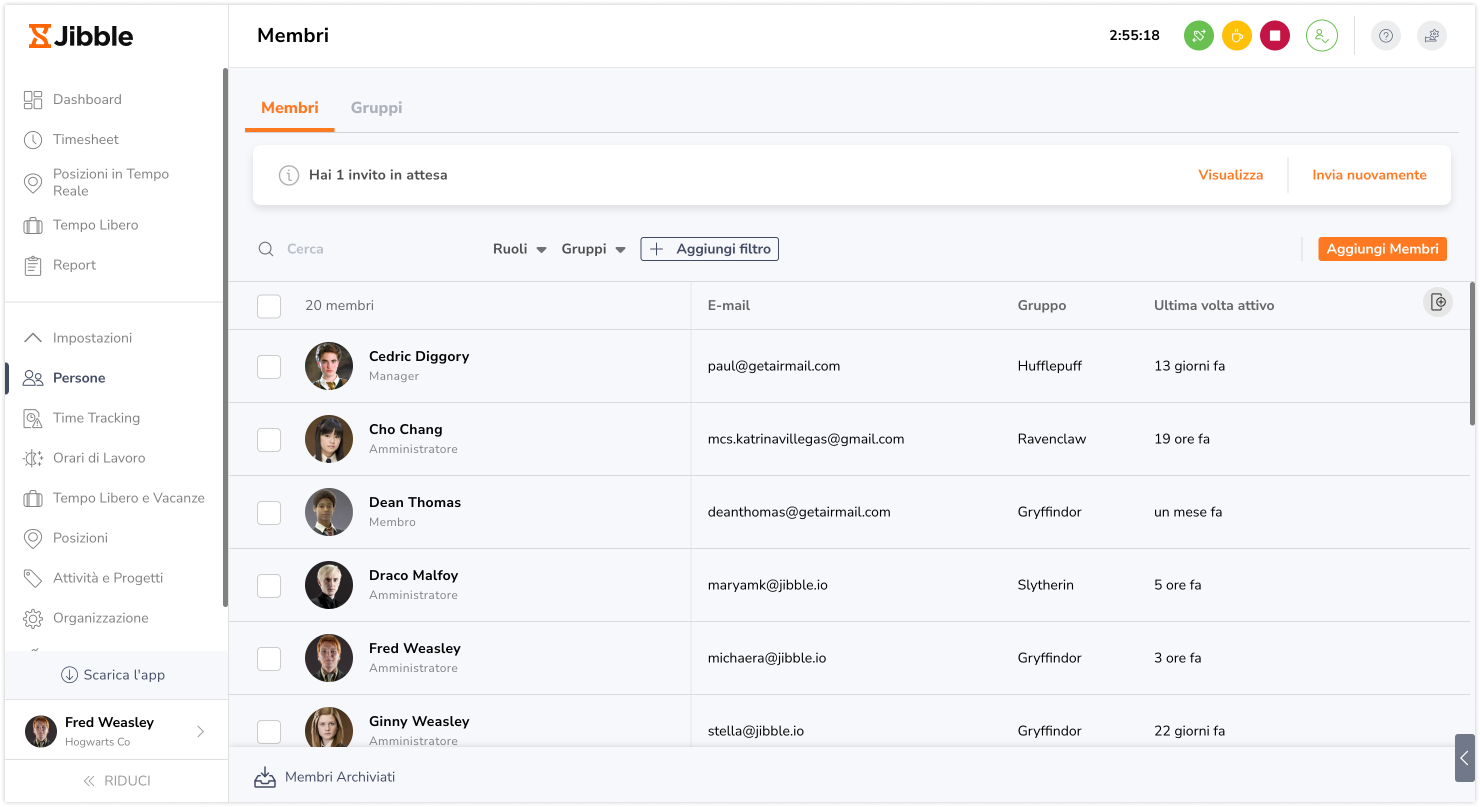The image size is (1480, 807).
Task: Click the Dashboard grid icon
Action: [33, 99]
